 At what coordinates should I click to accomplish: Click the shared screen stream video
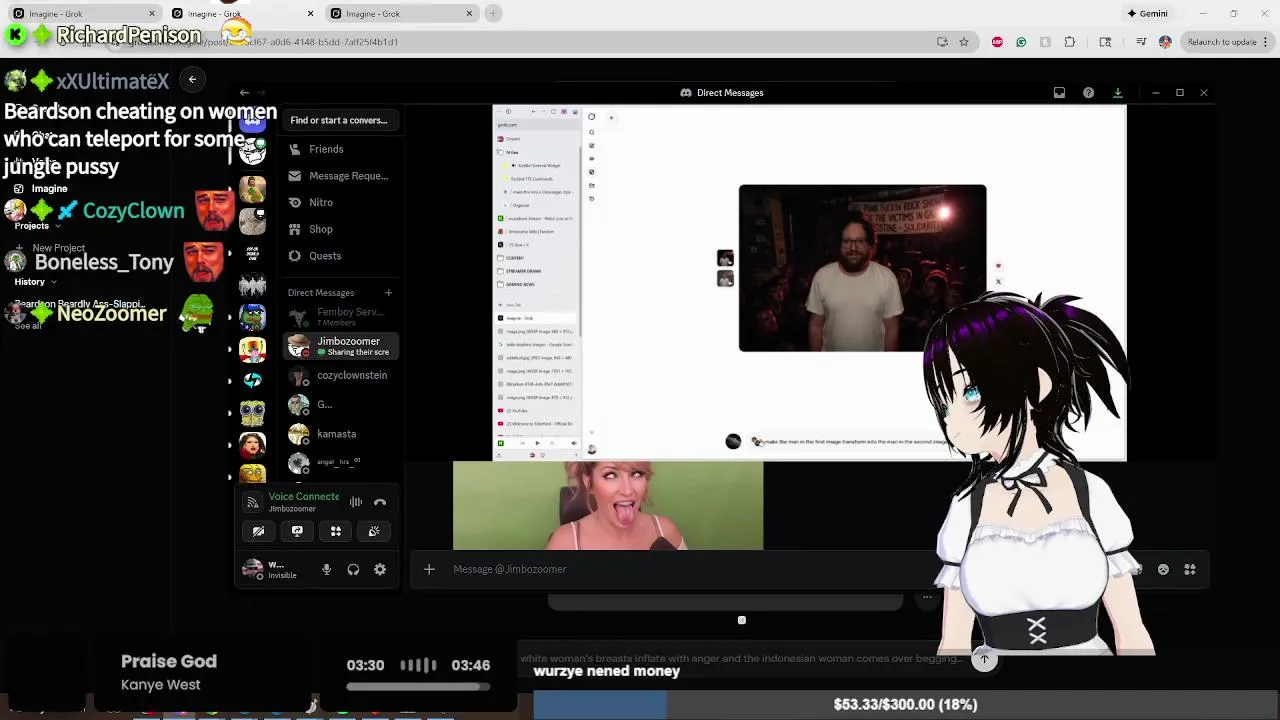coord(809,283)
